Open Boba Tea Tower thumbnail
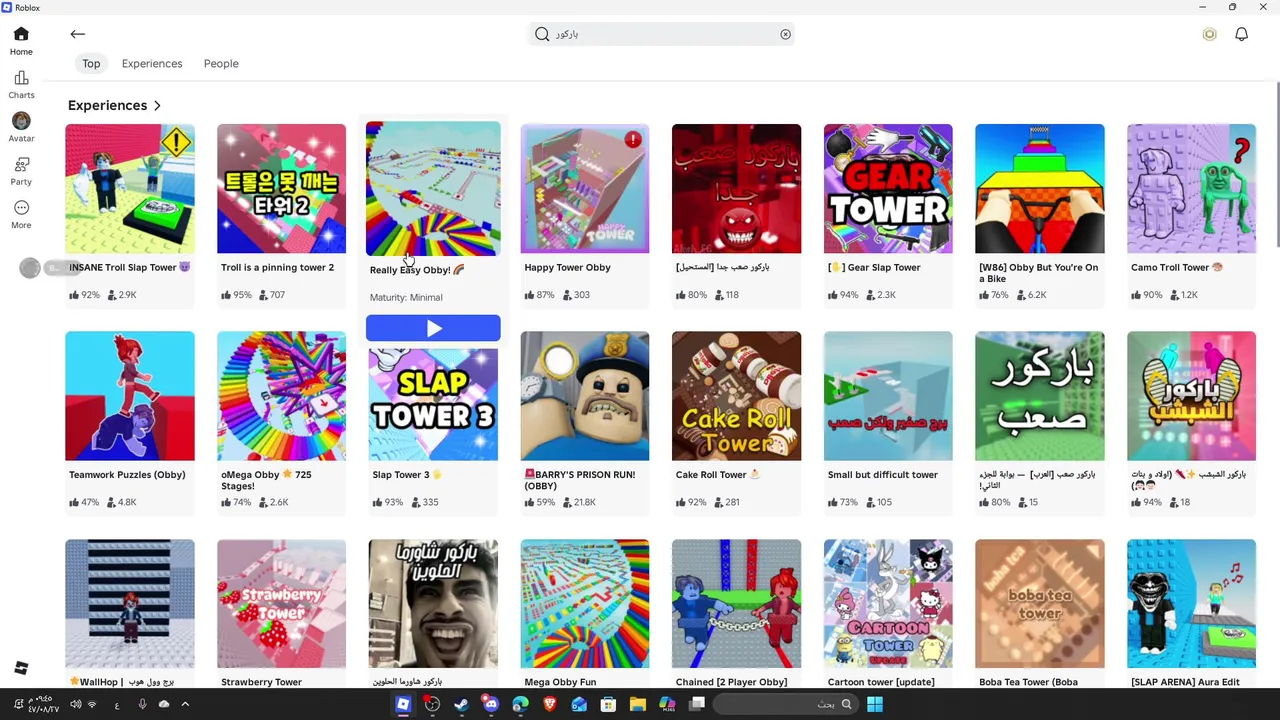The width and height of the screenshot is (1280, 720). [x=1040, y=604]
